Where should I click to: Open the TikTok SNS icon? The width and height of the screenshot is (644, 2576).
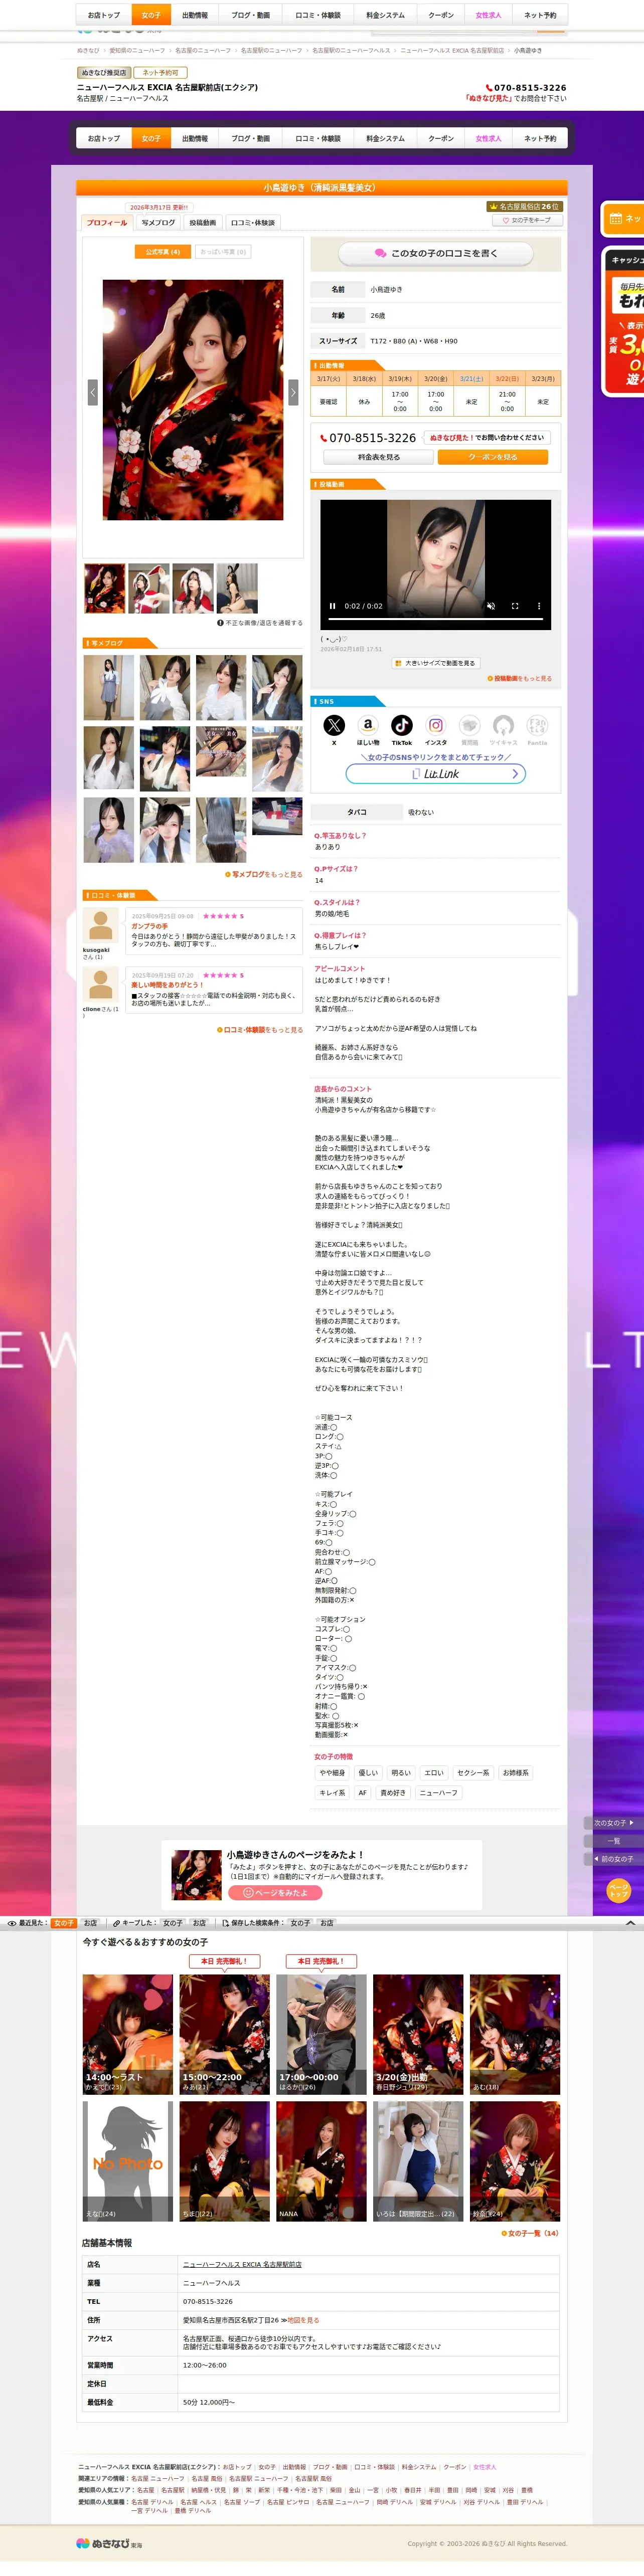tap(402, 726)
